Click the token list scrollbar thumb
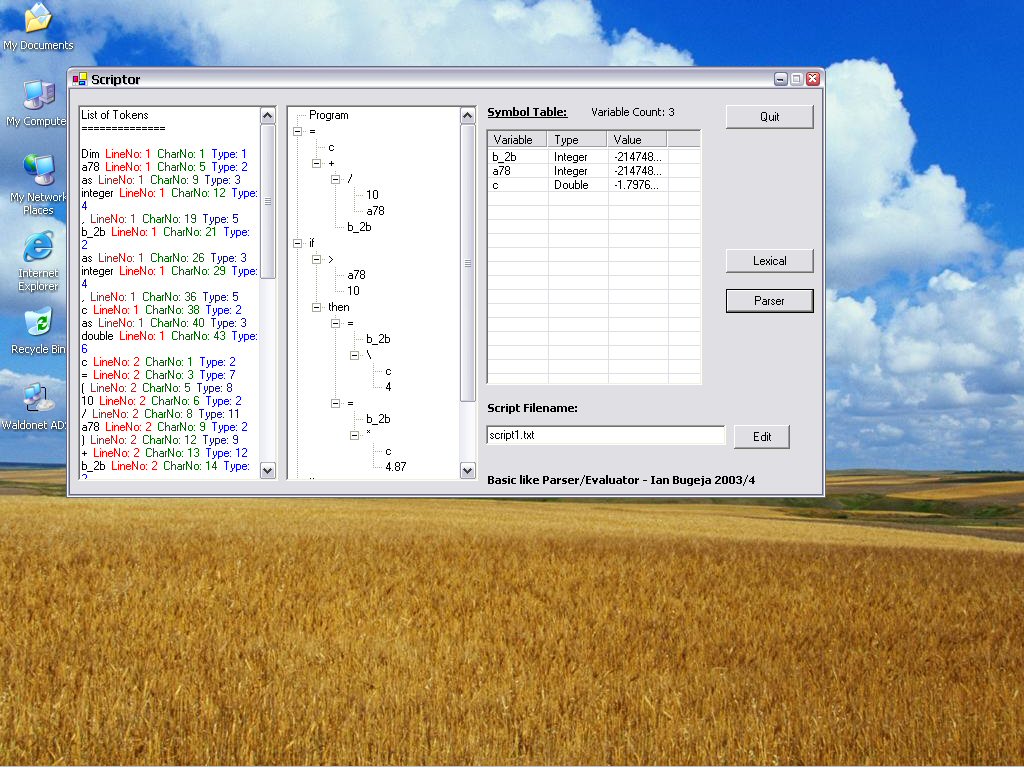Viewport: 1024px width, 768px height. tap(268, 201)
